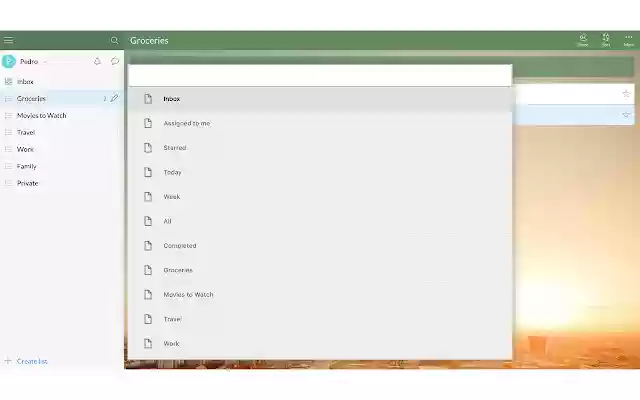Viewport: 640px width, 400px height.
Task: Choose Week in the switcher list
Action: (x=320, y=197)
